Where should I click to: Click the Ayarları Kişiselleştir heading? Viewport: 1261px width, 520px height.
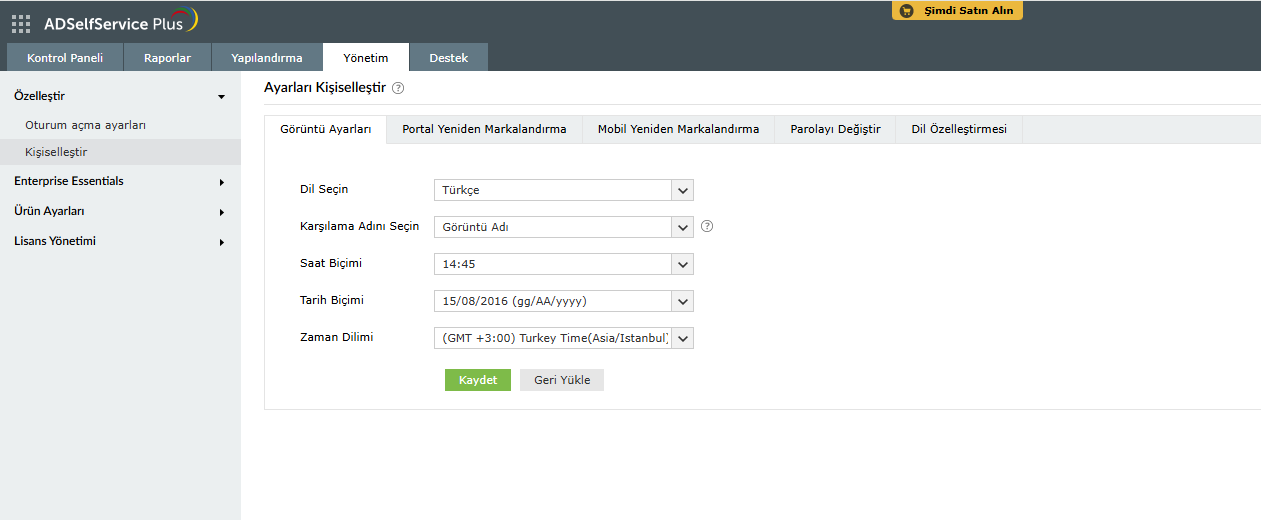coord(325,88)
